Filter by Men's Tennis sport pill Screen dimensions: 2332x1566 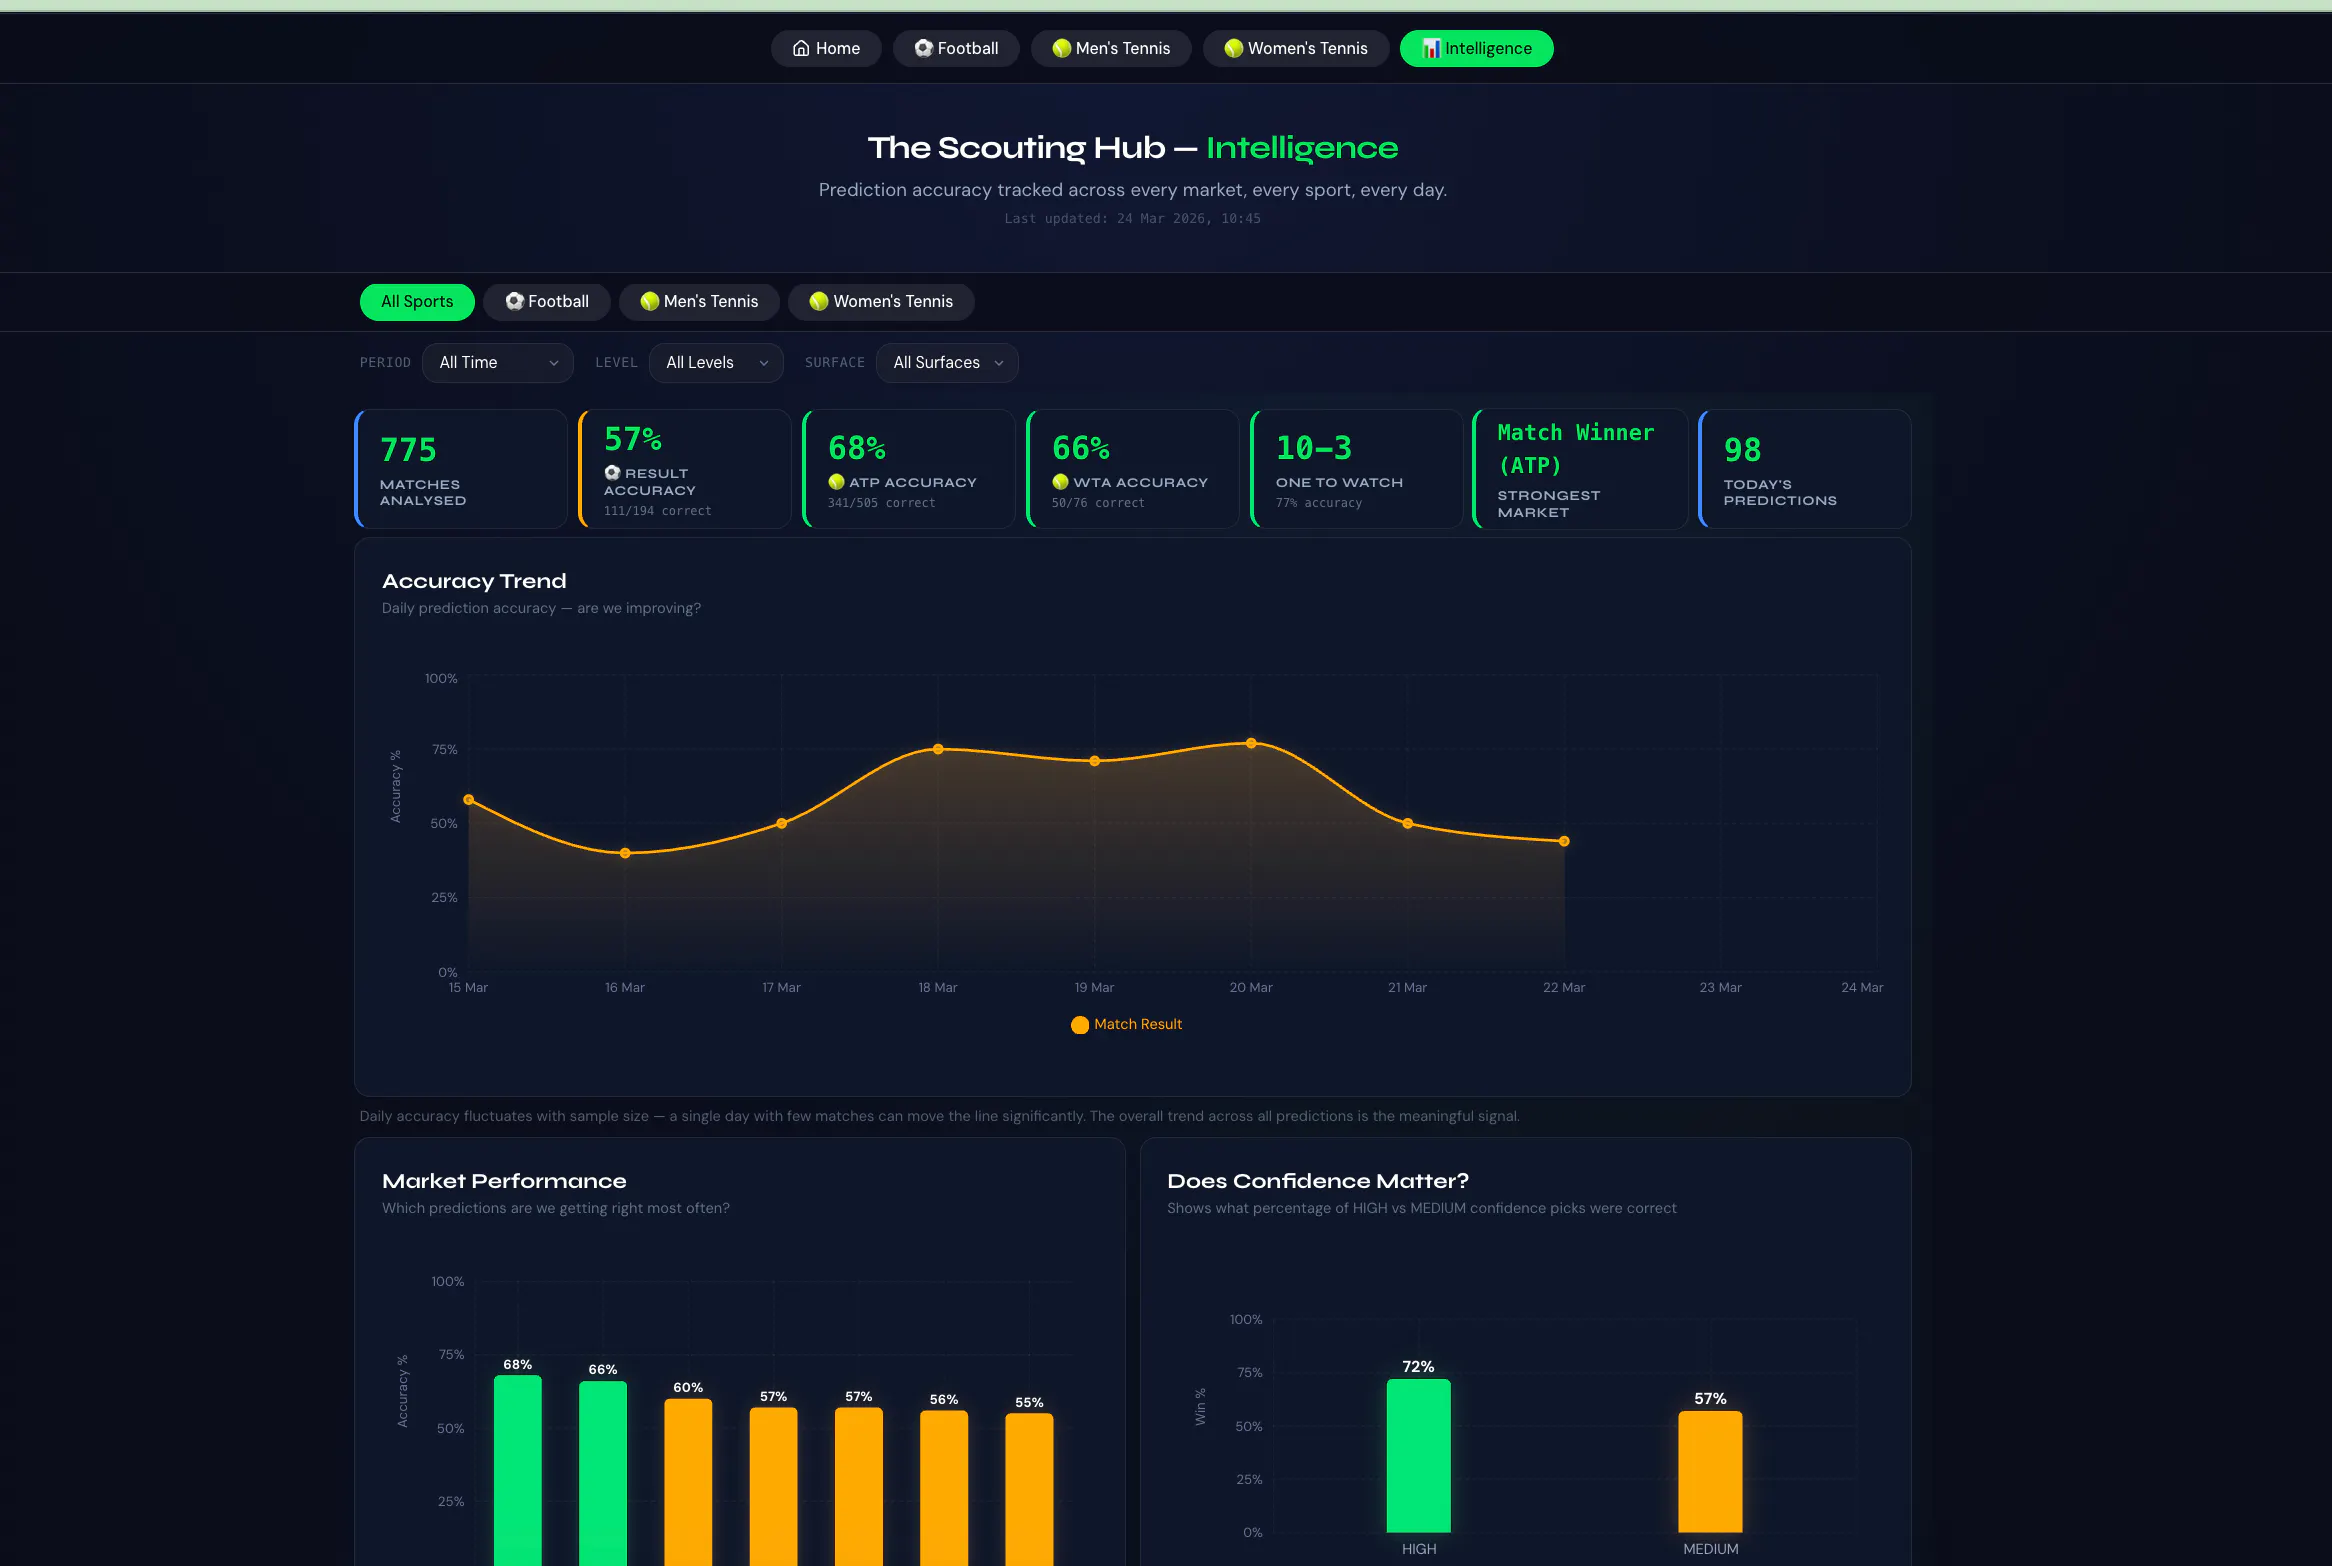click(699, 301)
